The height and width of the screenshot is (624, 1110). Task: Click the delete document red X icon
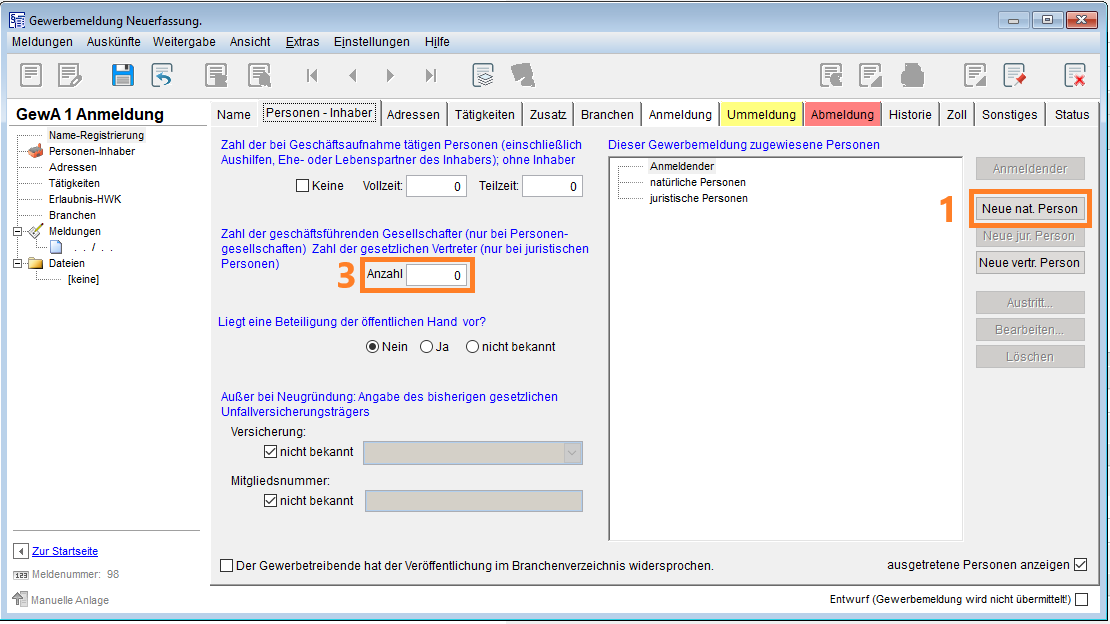point(1074,75)
